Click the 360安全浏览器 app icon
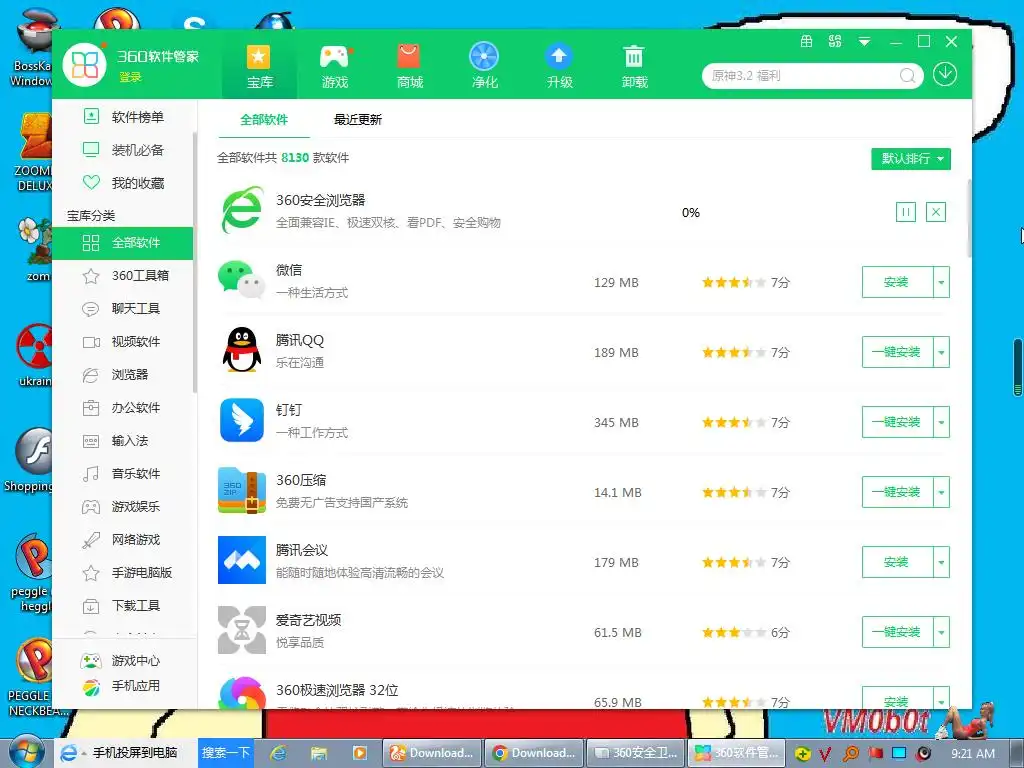Viewport: 1024px width, 768px height. click(x=242, y=210)
